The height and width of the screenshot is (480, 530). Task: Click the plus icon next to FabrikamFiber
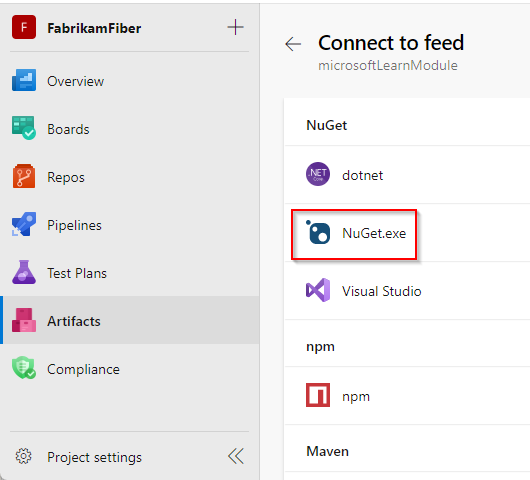pos(236,27)
